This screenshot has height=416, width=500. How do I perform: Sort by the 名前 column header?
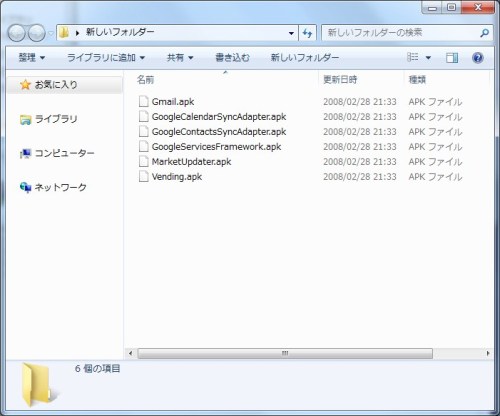pos(146,80)
